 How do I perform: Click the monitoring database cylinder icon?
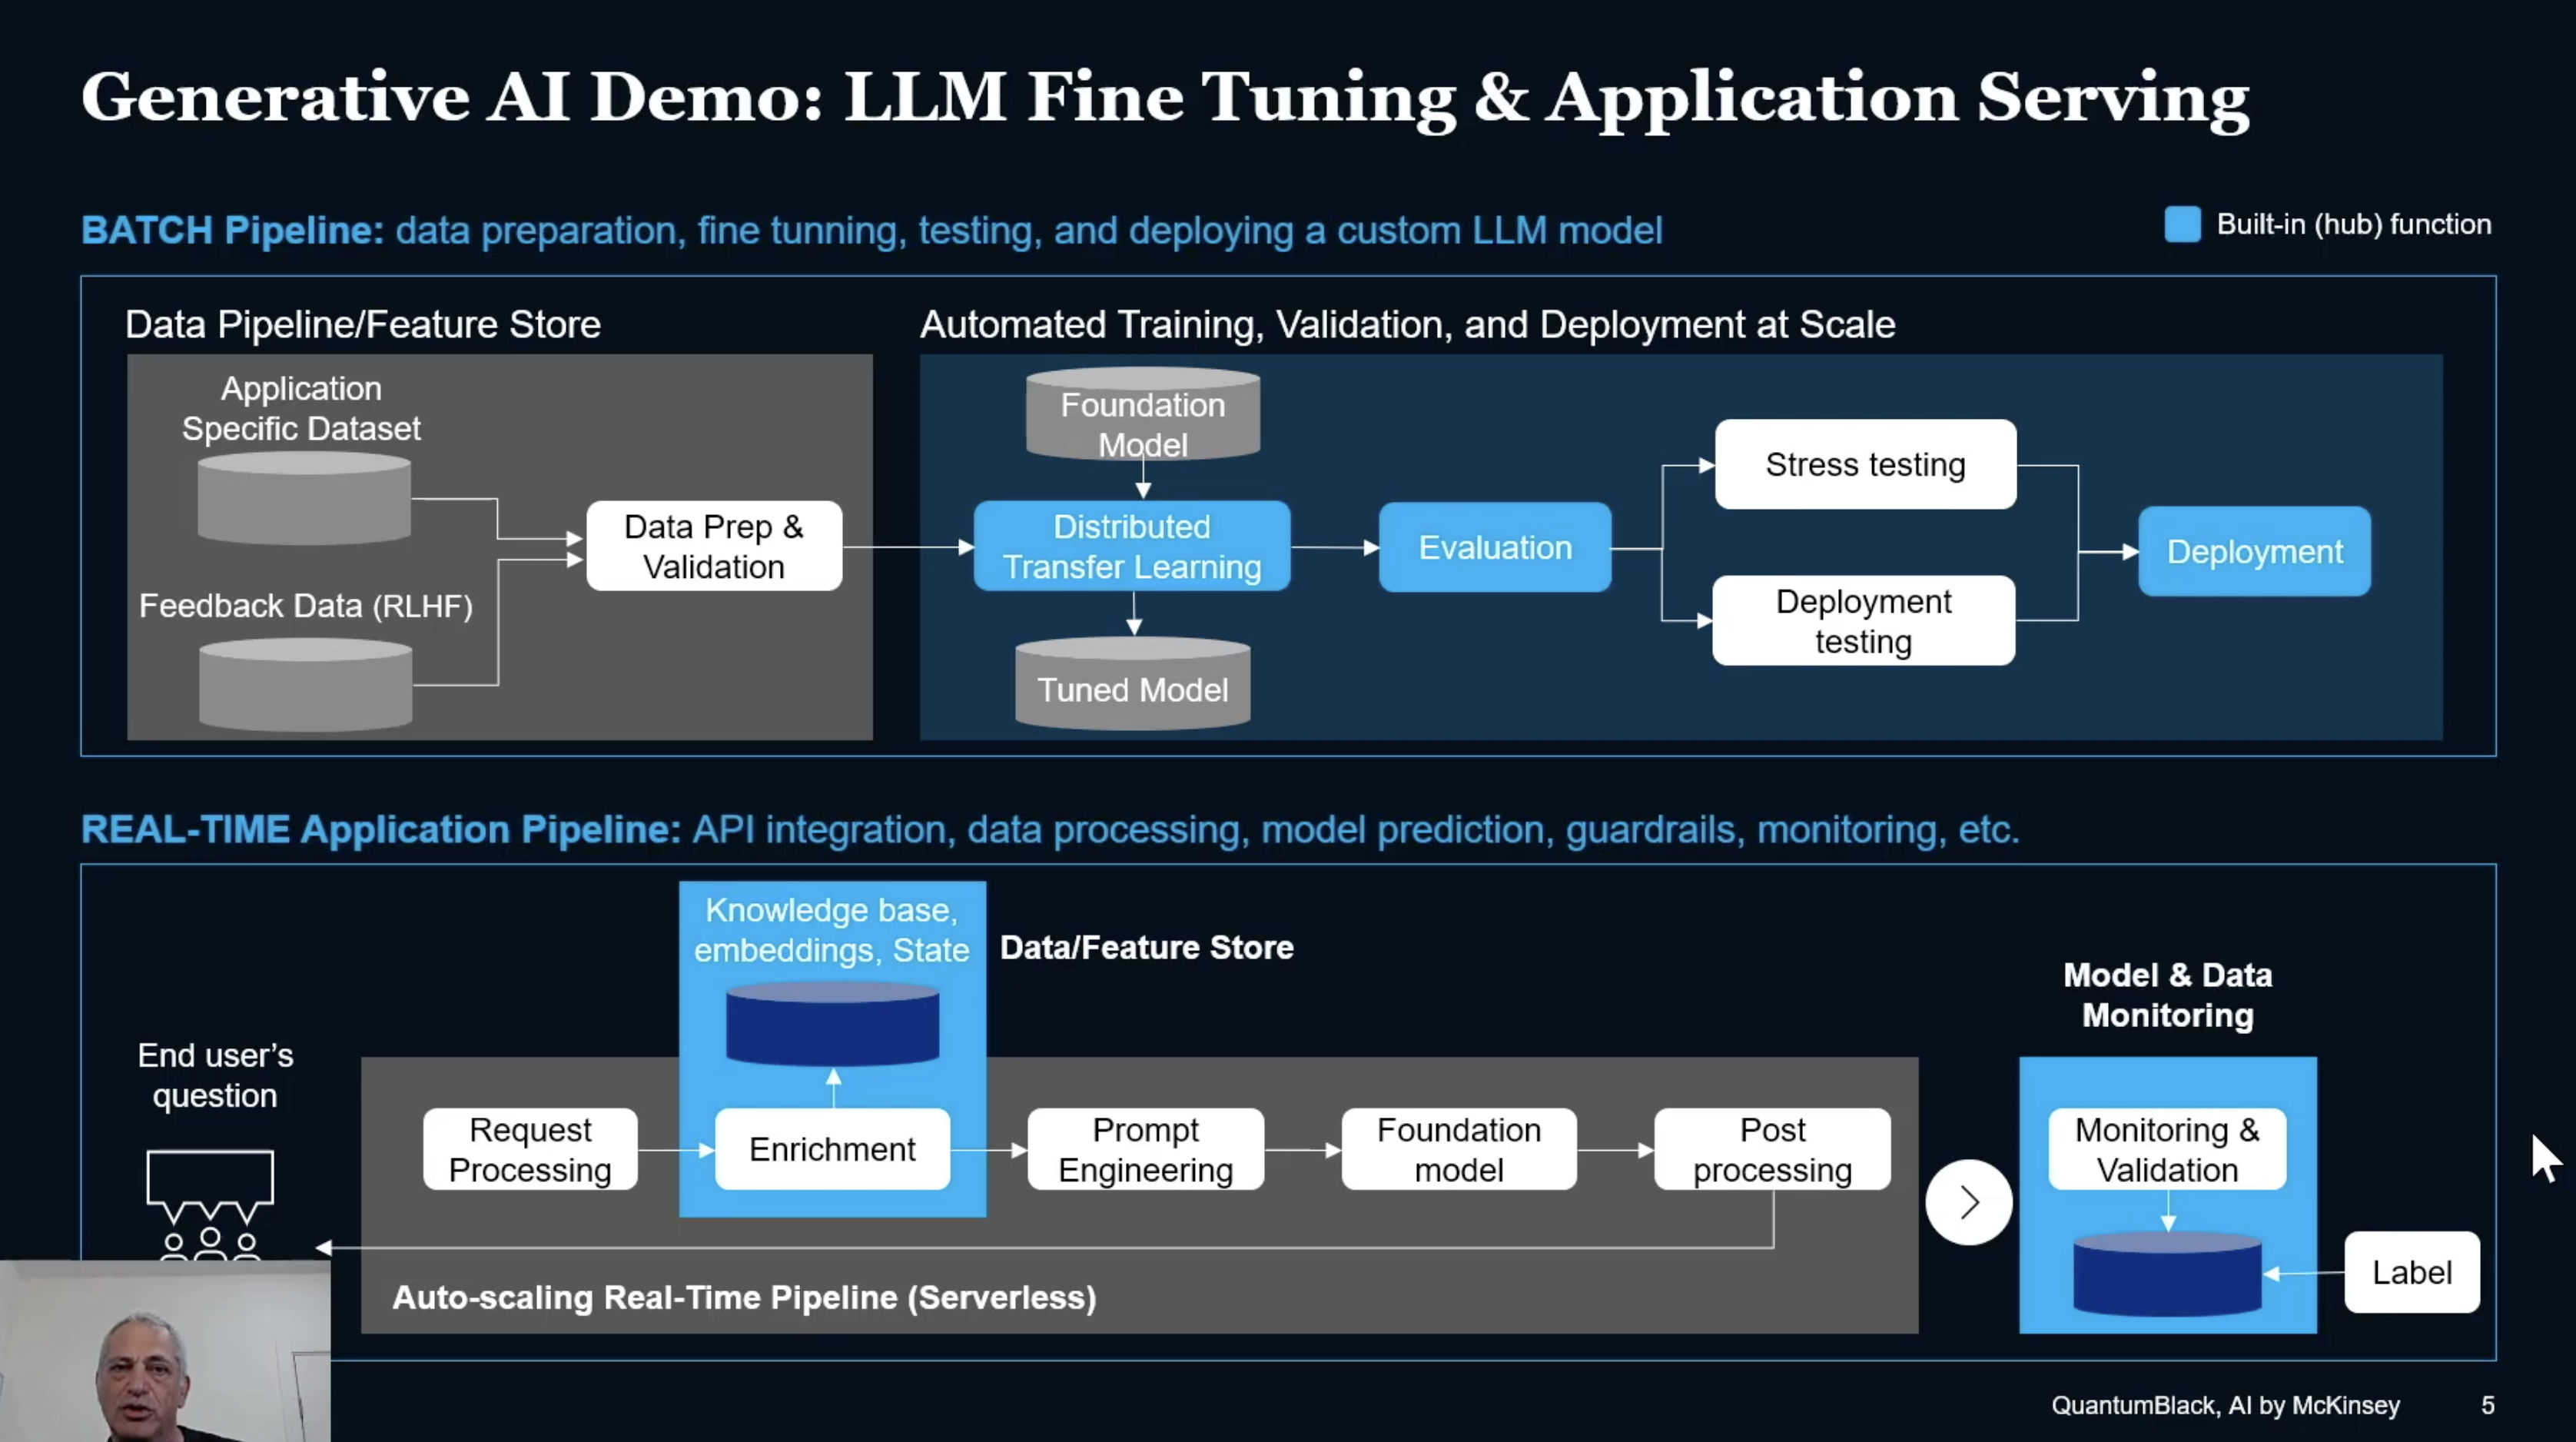[x=2167, y=1274]
